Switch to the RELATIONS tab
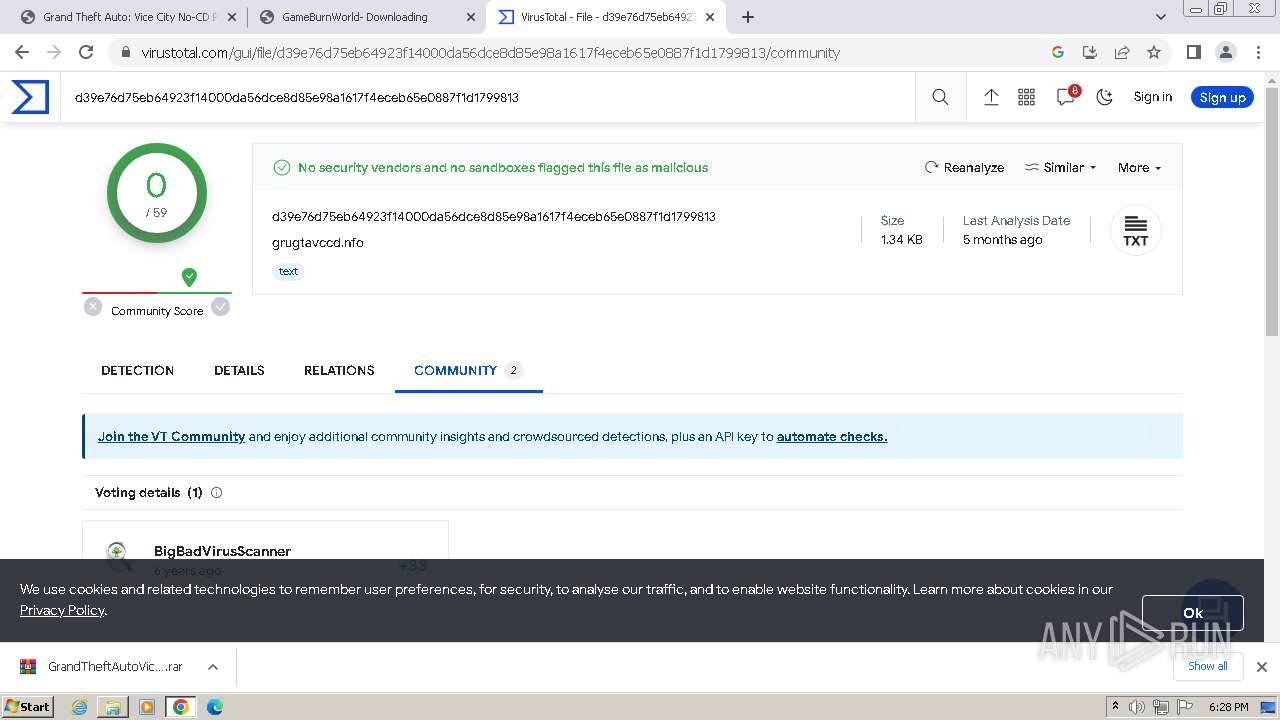 (339, 370)
